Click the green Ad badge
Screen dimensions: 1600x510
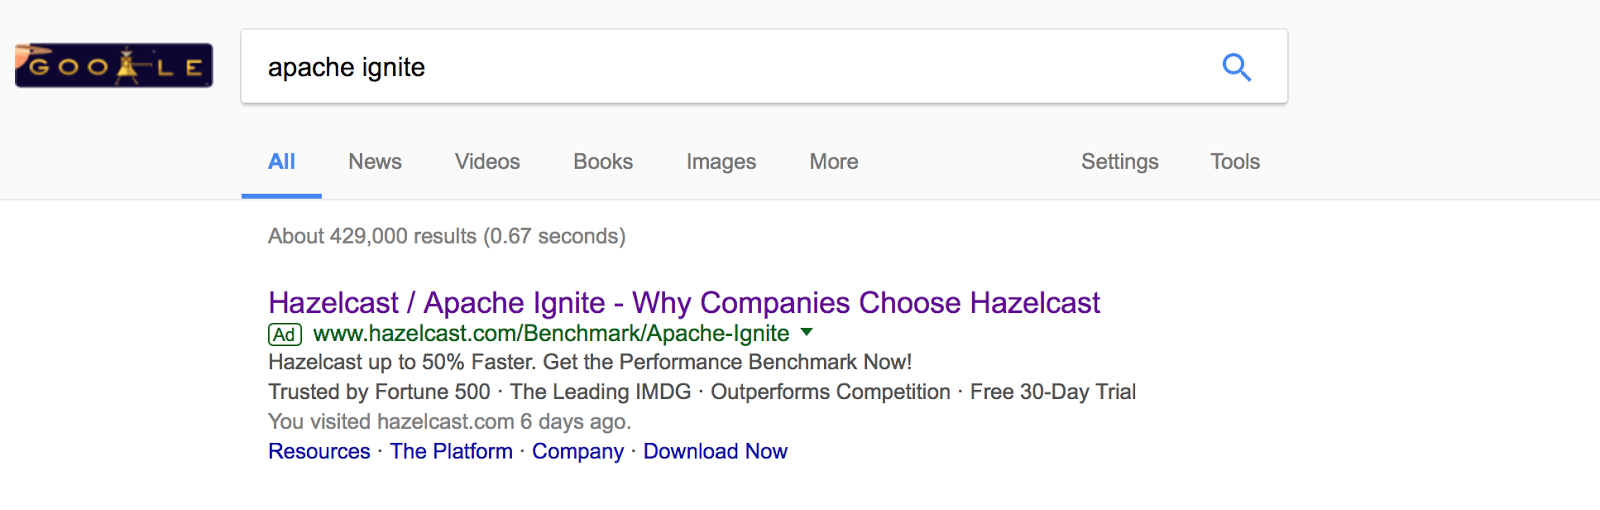click(x=285, y=335)
